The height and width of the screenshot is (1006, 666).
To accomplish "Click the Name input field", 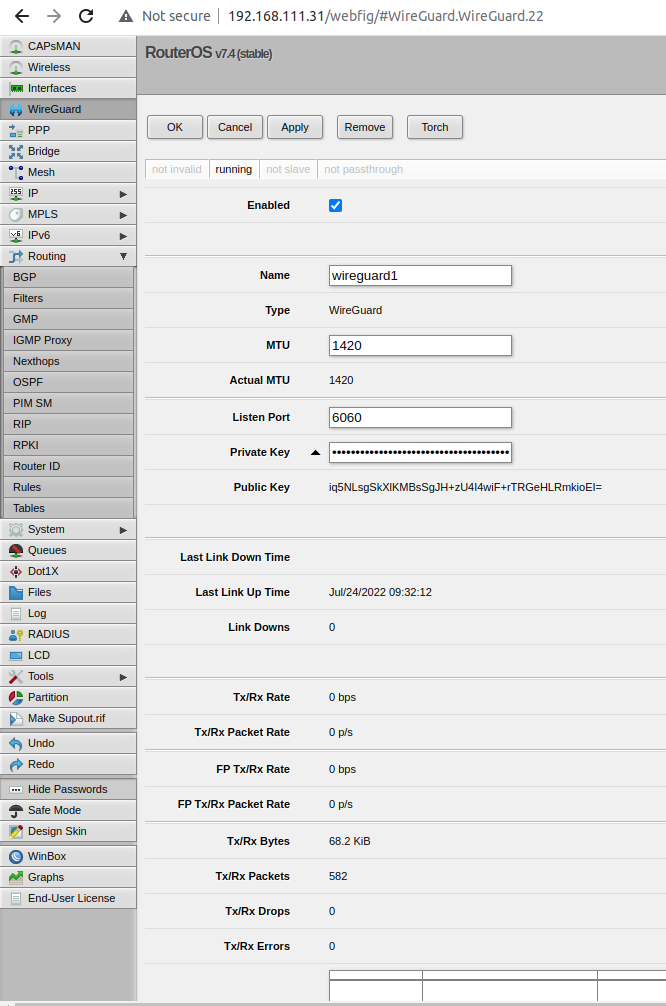I will (x=420, y=276).
